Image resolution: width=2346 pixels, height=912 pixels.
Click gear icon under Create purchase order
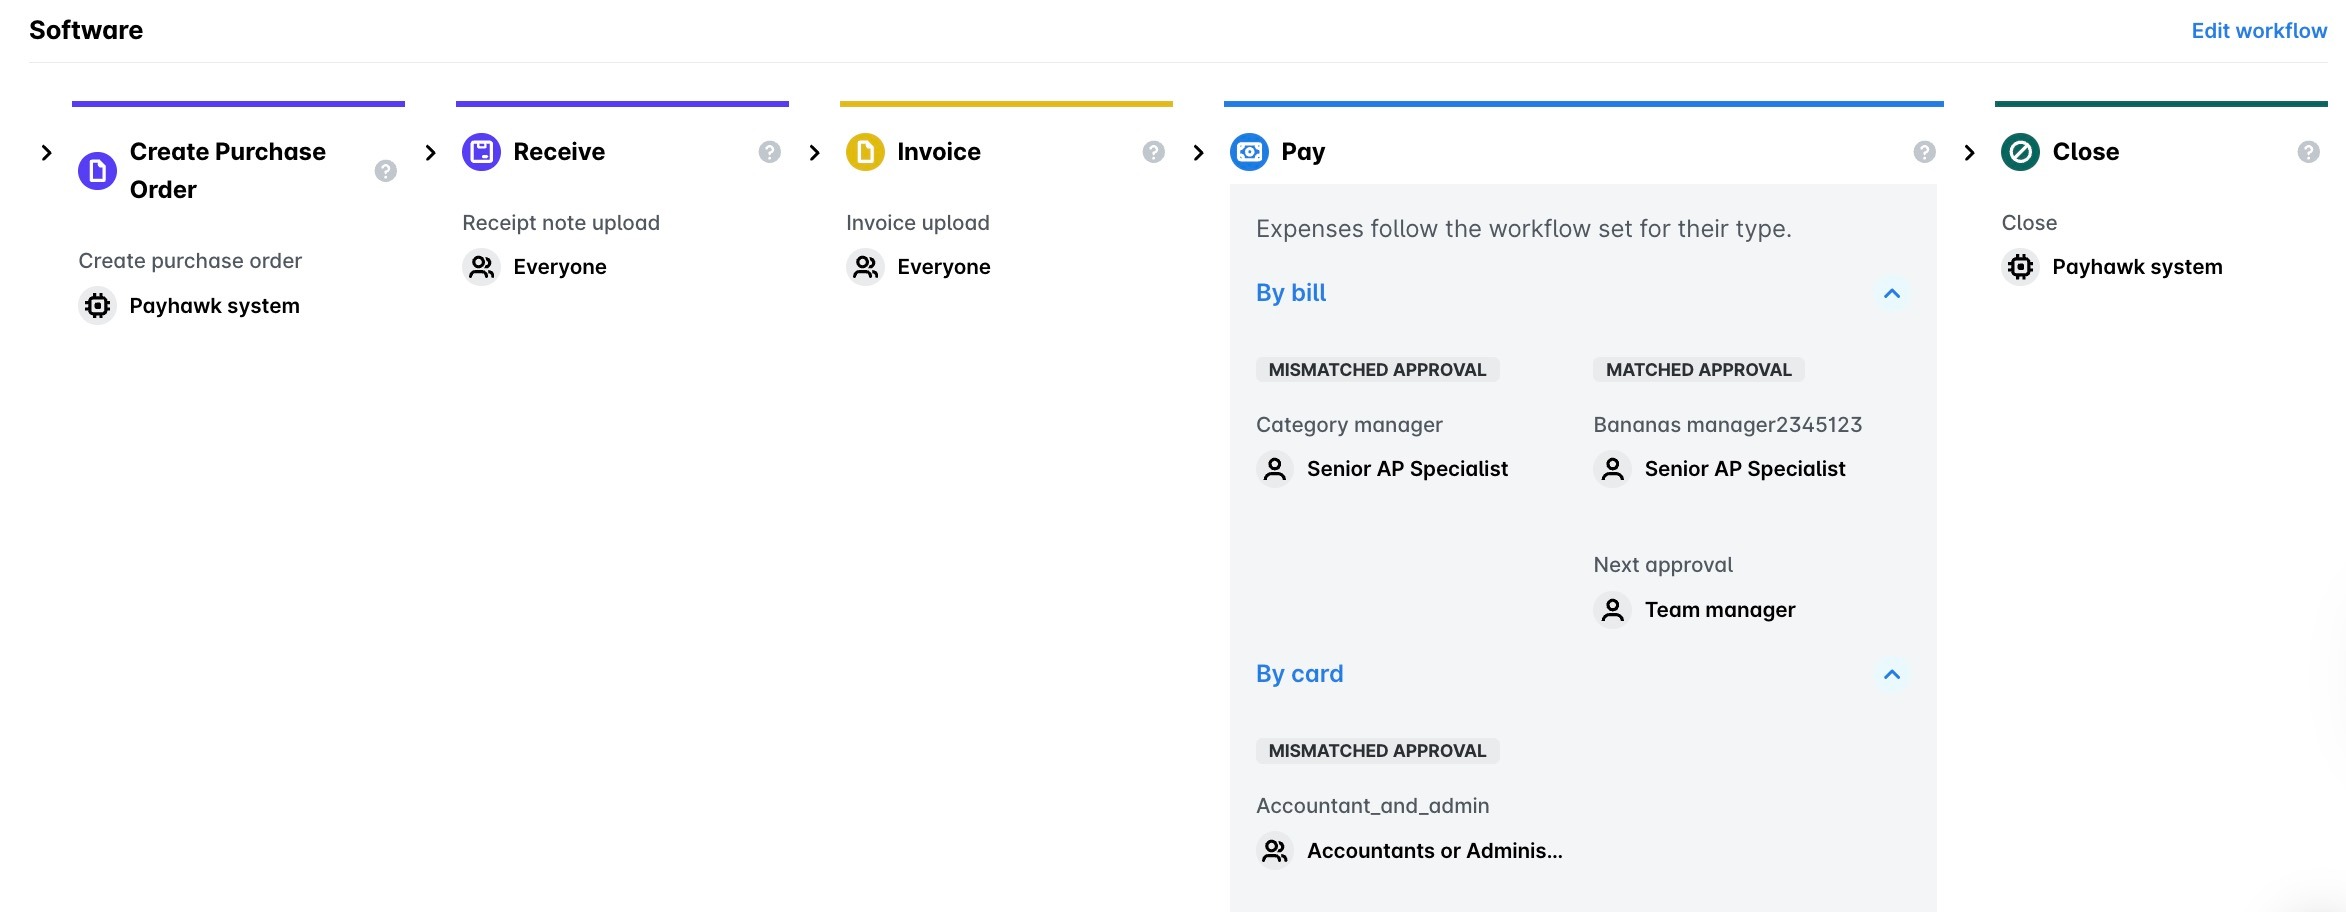pyautogui.click(x=97, y=305)
